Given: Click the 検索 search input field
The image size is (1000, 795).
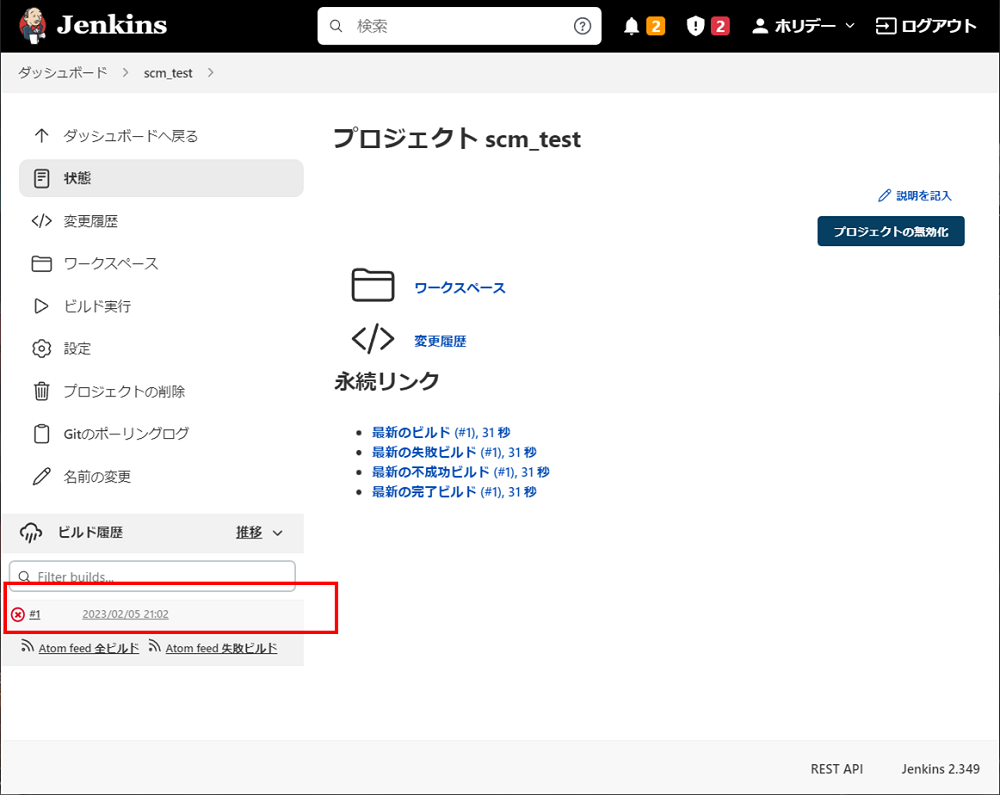Looking at the screenshot, I should [459, 26].
